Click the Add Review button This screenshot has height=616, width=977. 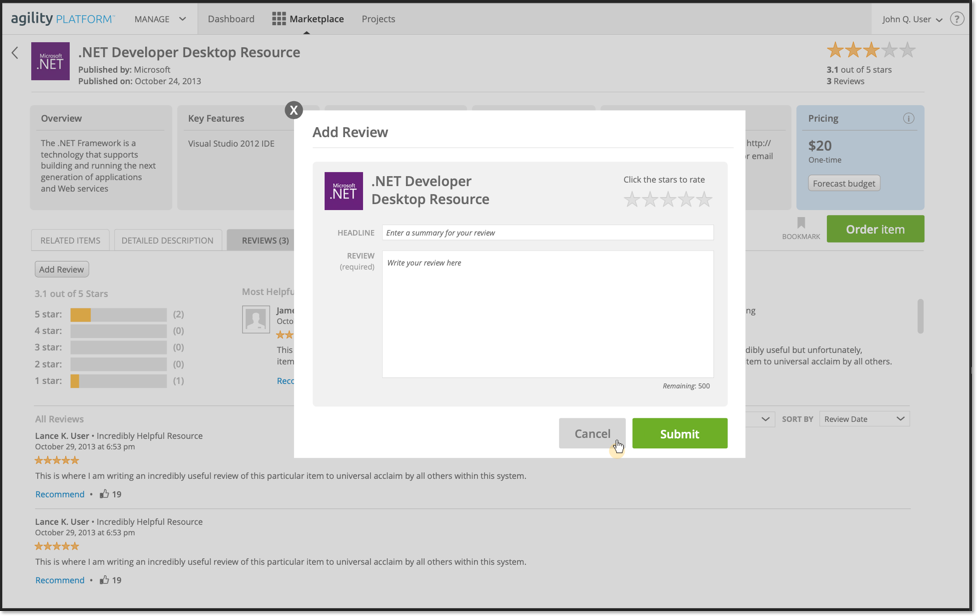pyautogui.click(x=61, y=269)
